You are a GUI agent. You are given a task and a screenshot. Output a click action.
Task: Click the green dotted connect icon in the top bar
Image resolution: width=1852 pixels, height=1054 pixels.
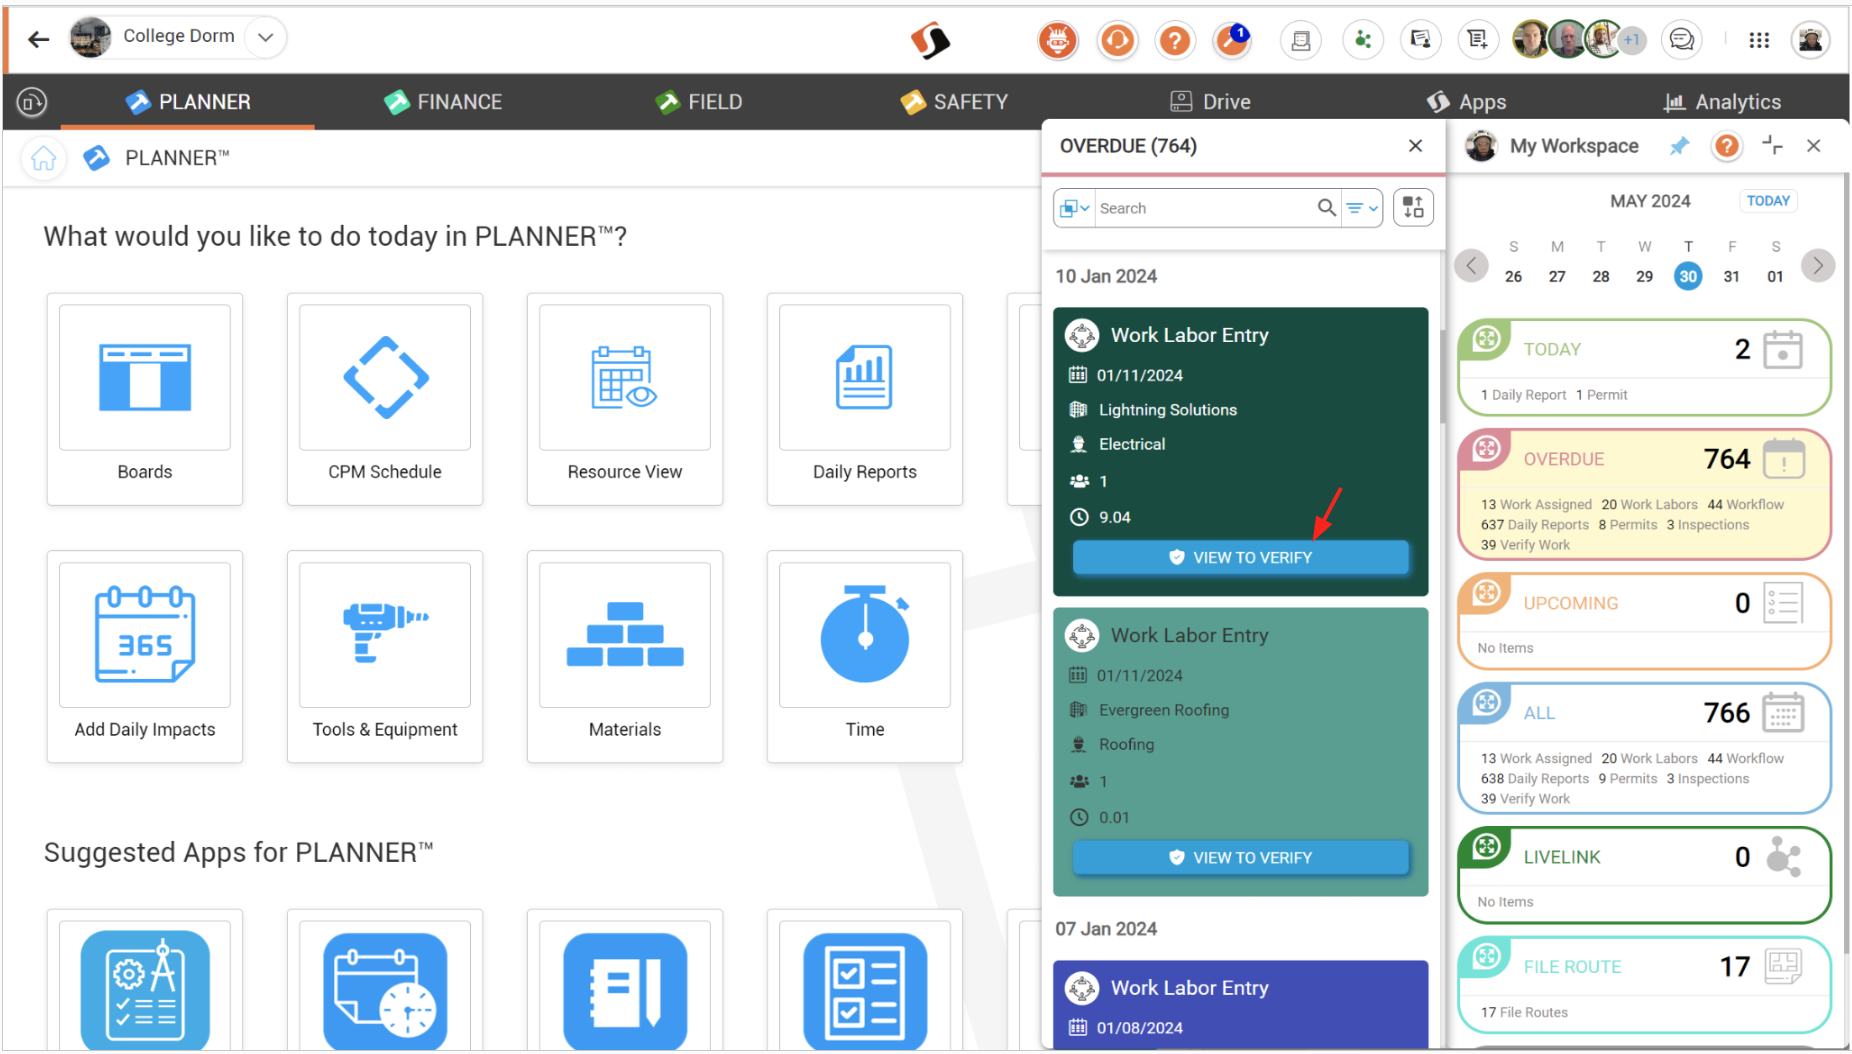coord(1362,40)
